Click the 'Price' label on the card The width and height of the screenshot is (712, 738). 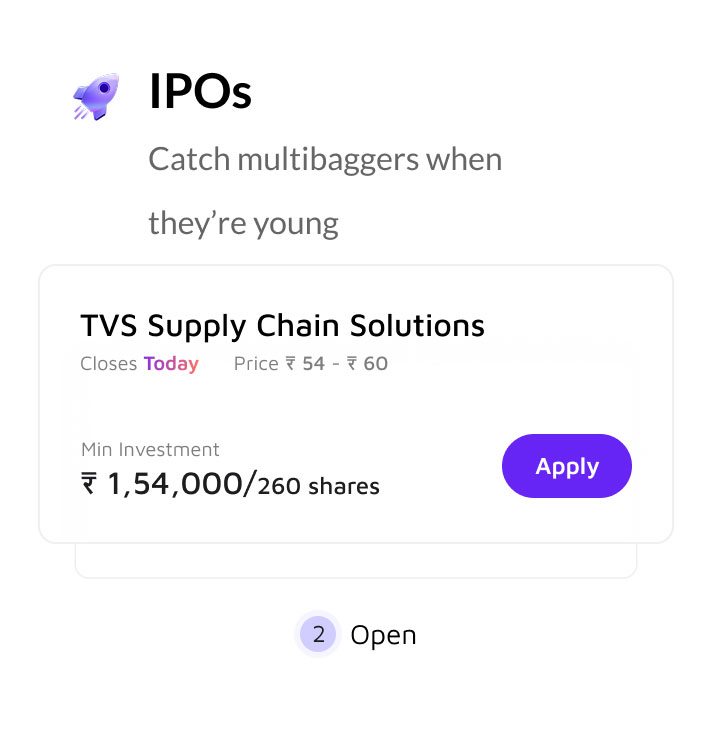256,364
